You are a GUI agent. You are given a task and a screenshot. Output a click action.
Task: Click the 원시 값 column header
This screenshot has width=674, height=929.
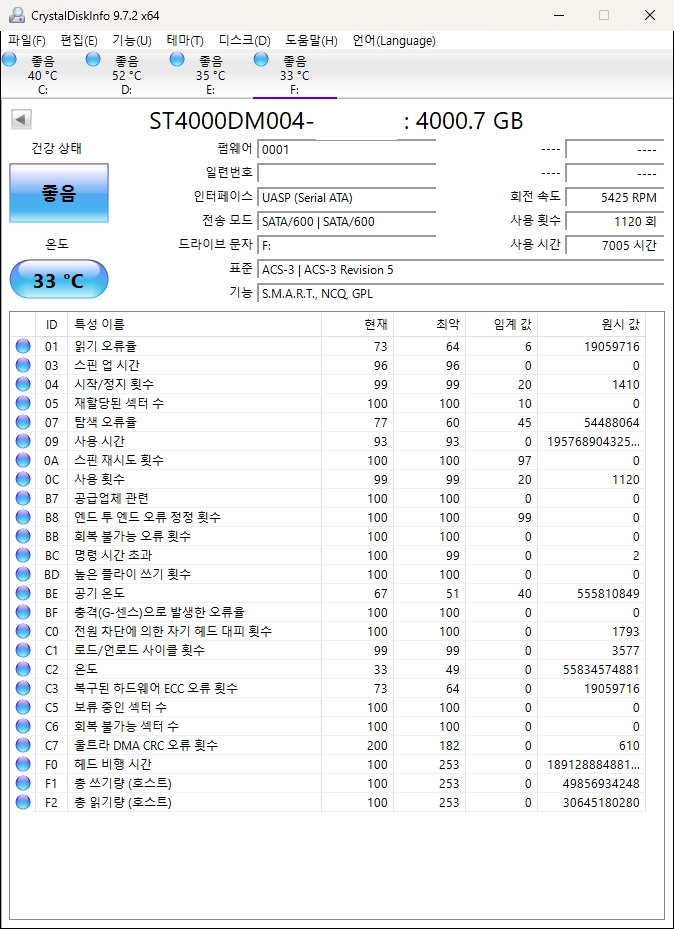pos(592,325)
